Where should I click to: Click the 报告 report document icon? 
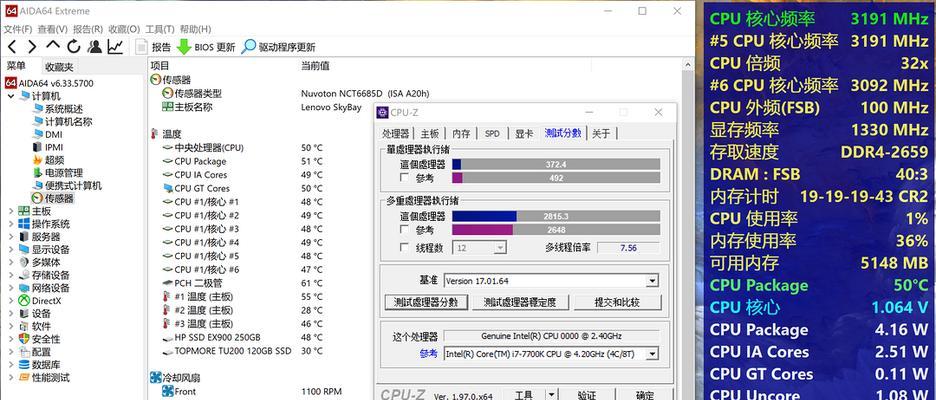[141, 47]
